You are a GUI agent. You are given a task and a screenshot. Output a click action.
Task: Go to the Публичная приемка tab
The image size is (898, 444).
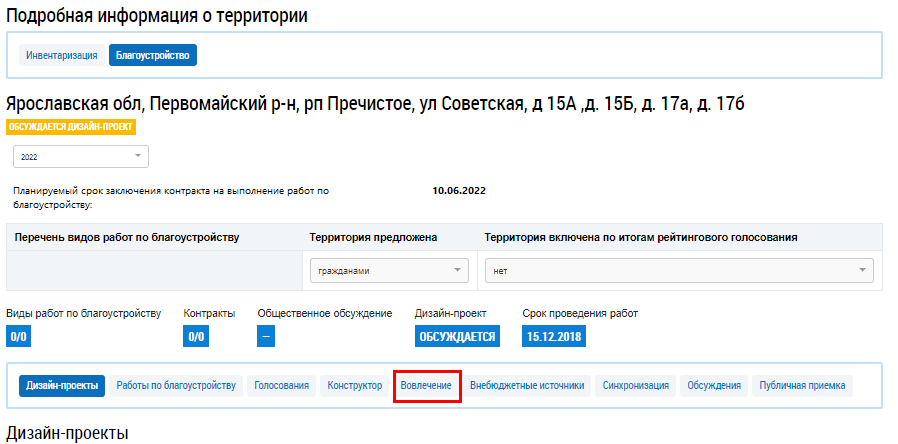coord(802,385)
